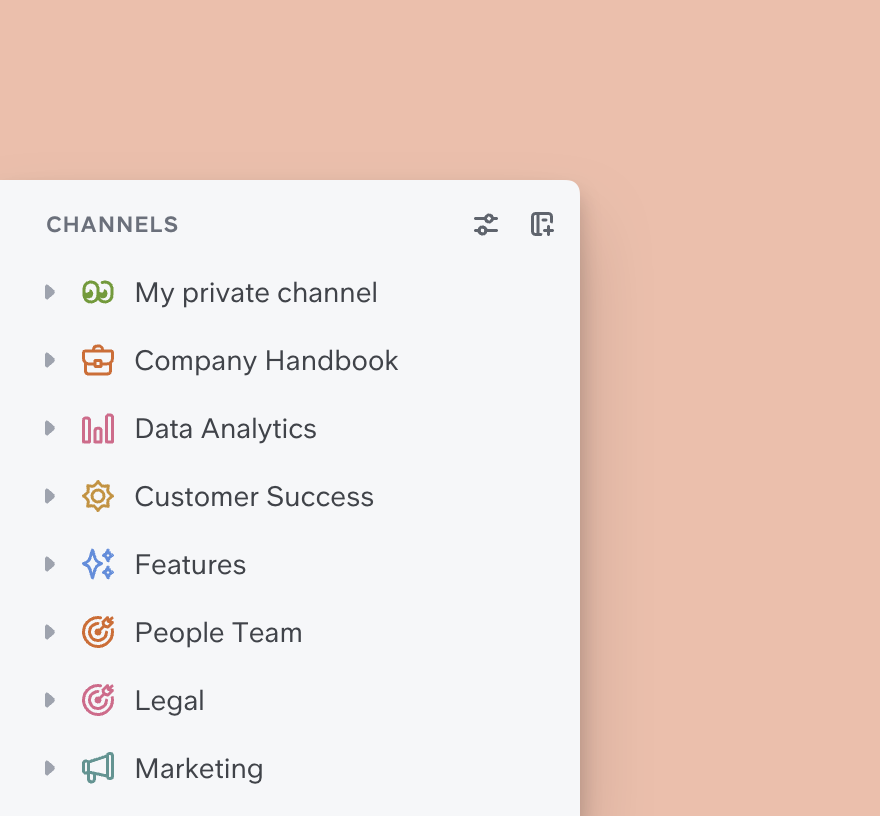Click the sparkles icon of Features
This screenshot has height=816, width=880.
click(x=98, y=565)
